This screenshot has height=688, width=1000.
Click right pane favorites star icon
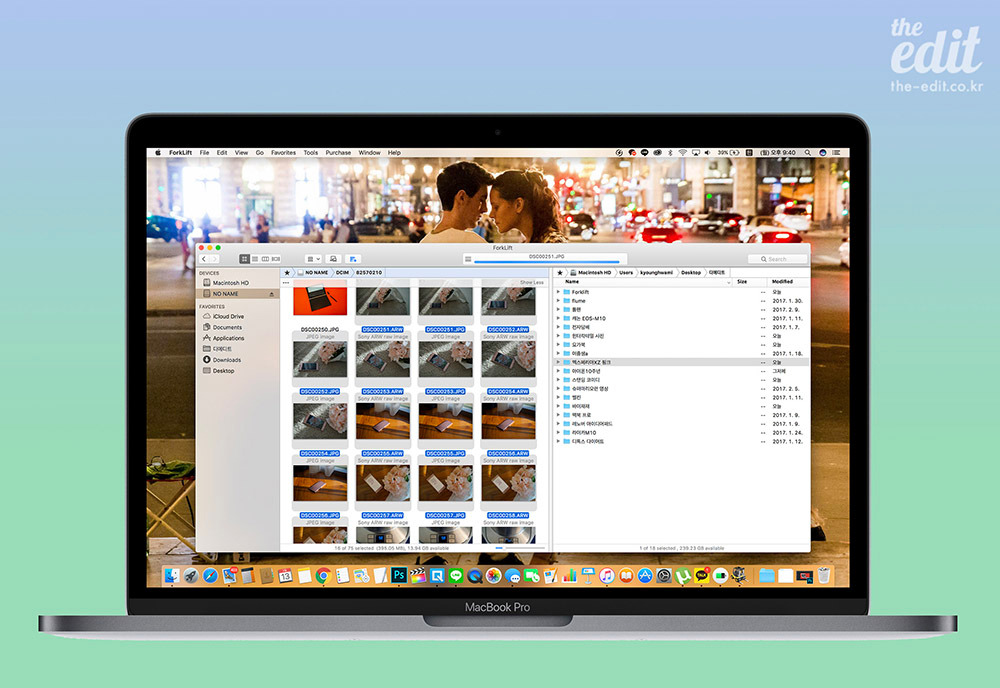pyautogui.click(x=559, y=272)
